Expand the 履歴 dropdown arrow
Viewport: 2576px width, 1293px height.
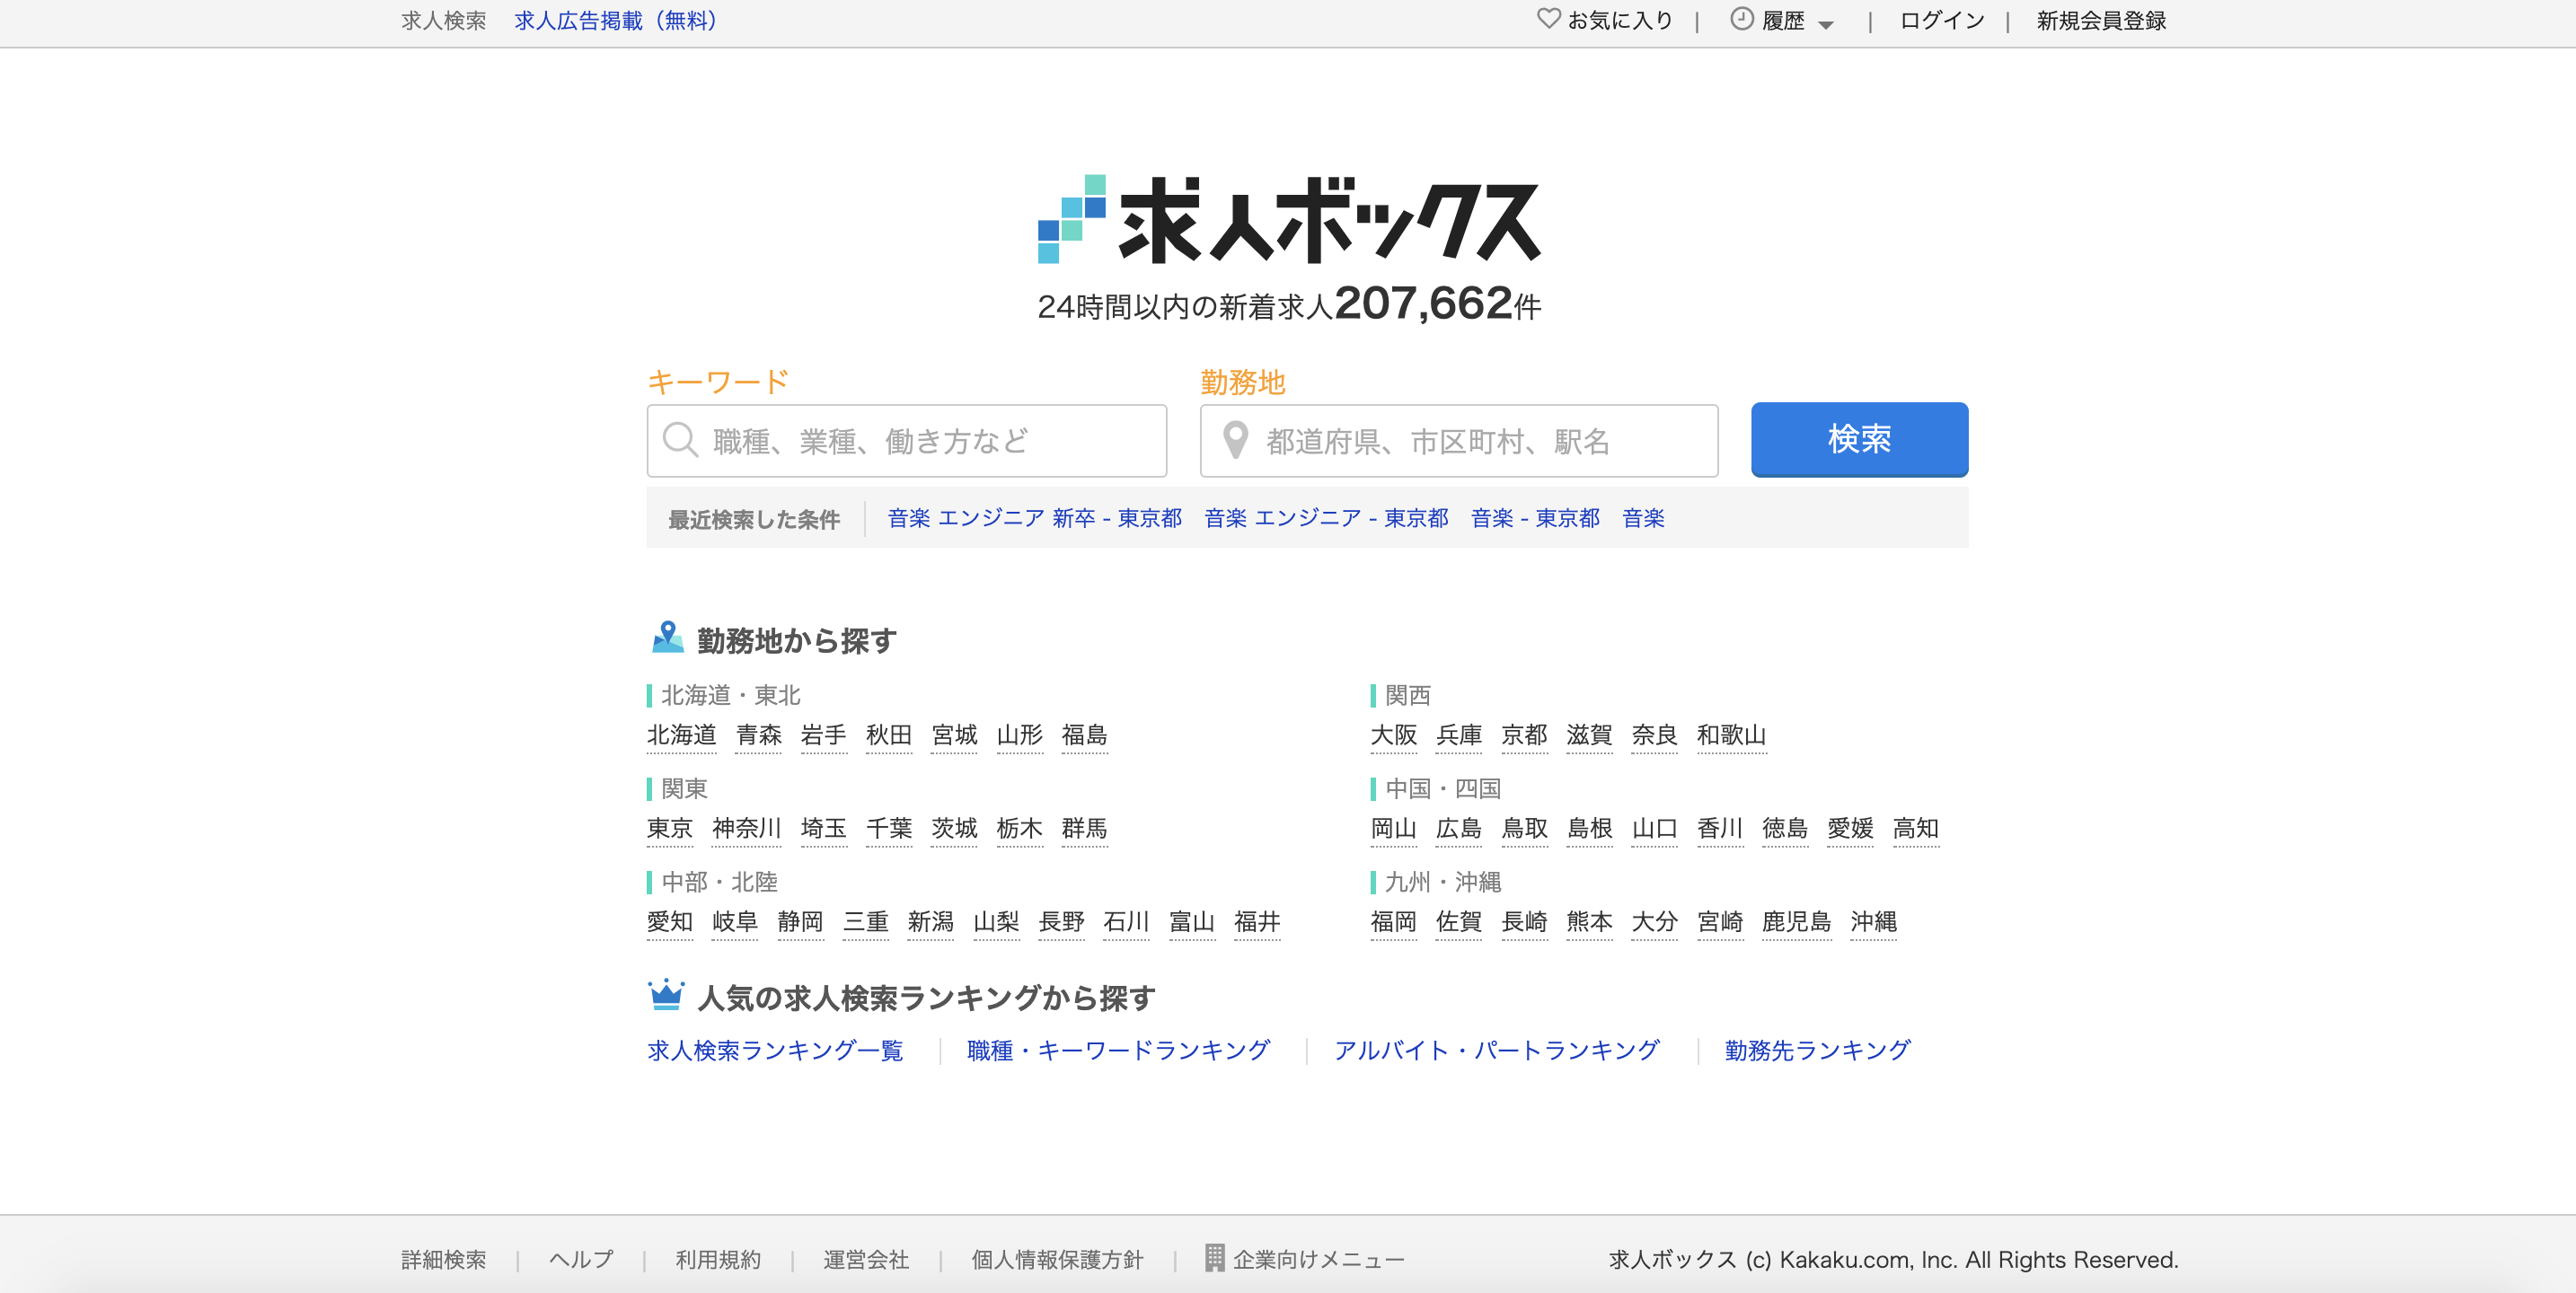1826,25
